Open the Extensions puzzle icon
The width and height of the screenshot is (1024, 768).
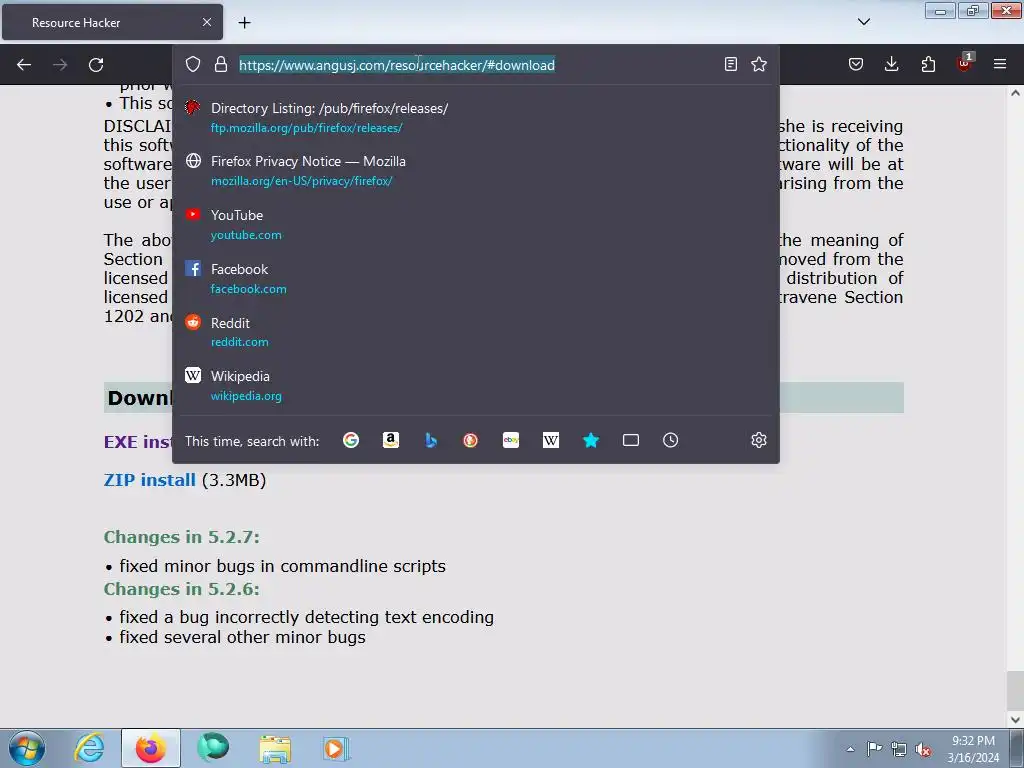tap(928, 64)
